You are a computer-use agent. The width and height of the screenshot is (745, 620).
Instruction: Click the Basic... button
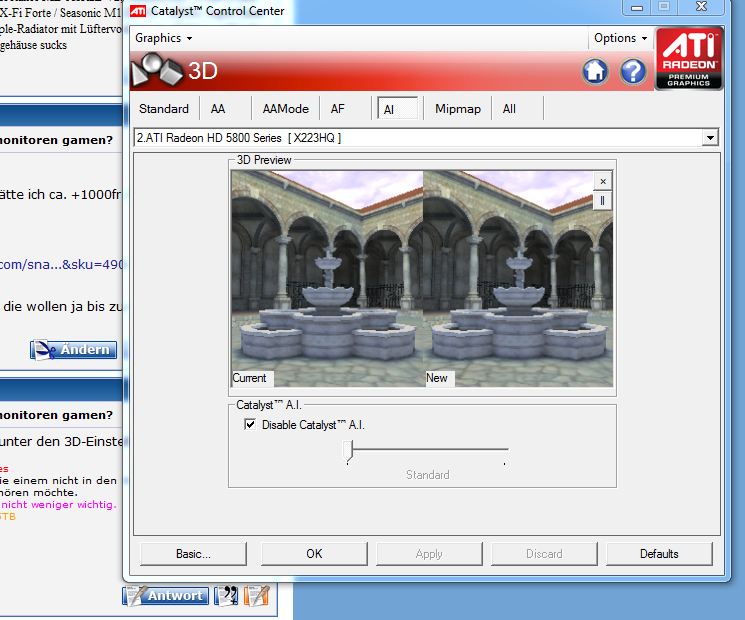tap(193, 554)
